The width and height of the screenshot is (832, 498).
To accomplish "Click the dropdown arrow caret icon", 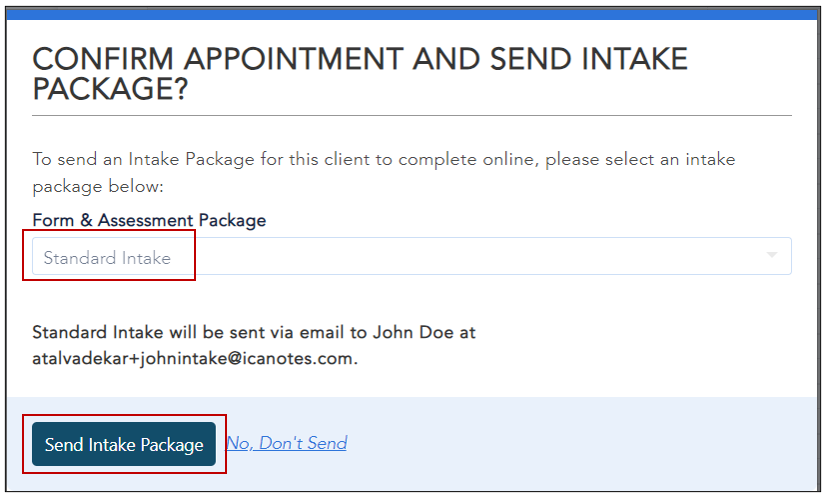I will 771,256.
